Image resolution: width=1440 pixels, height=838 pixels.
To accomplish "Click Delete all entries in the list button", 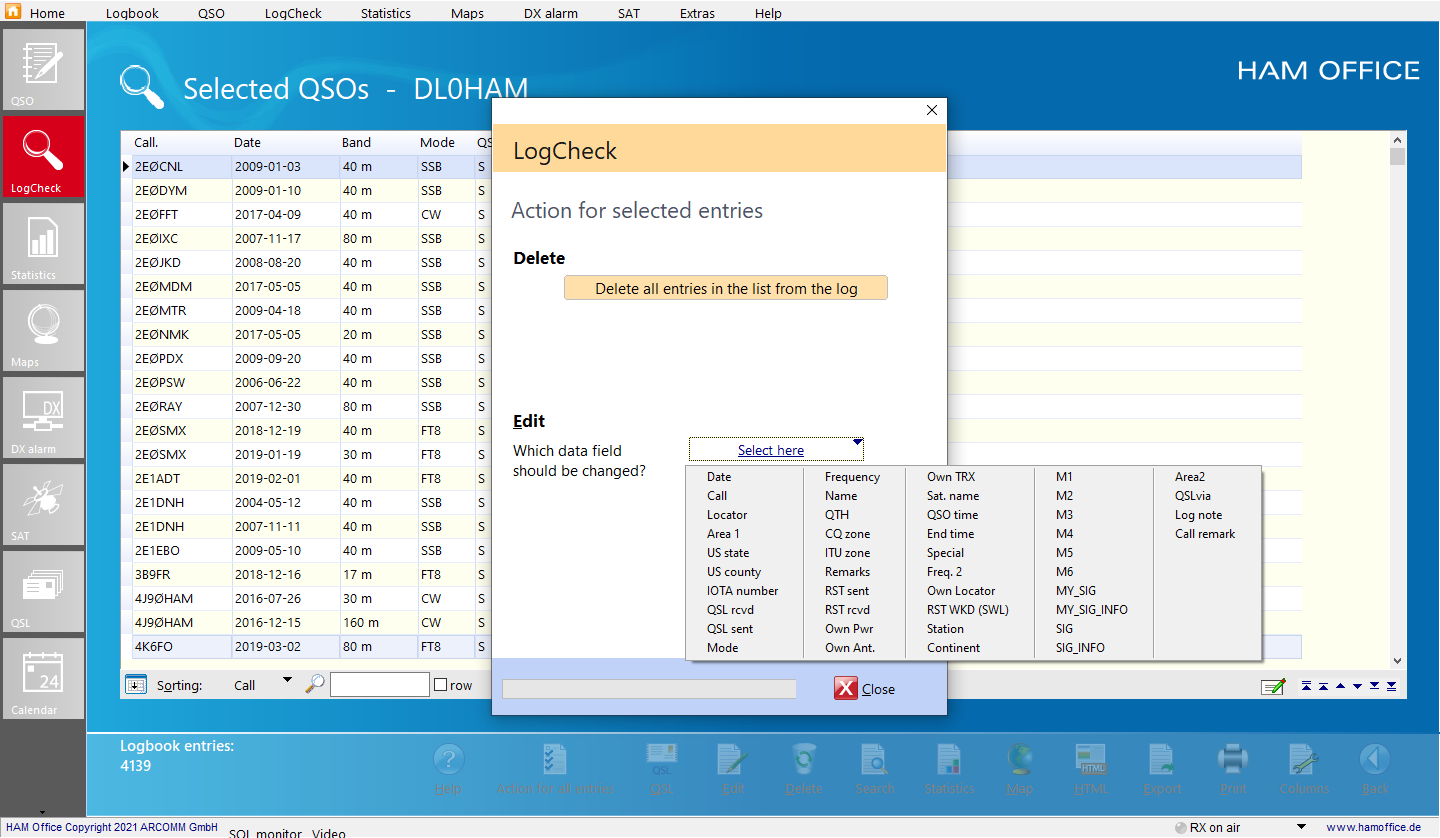I will click(726, 288).
